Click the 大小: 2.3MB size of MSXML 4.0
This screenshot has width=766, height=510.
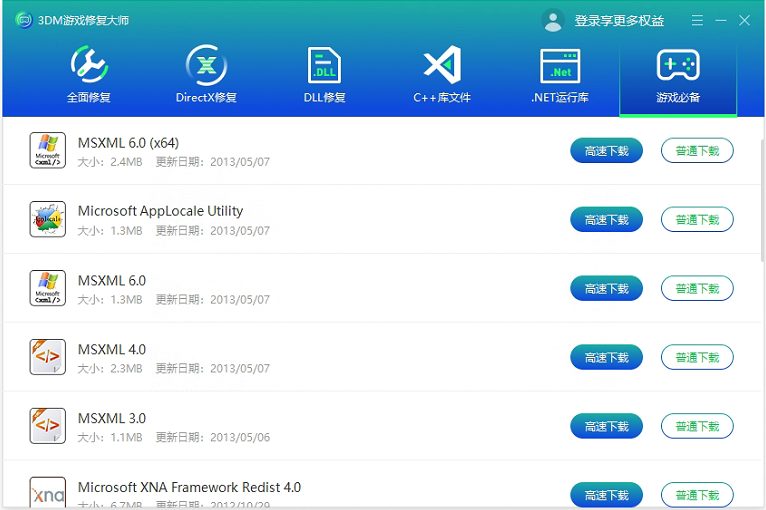[110, 368]
